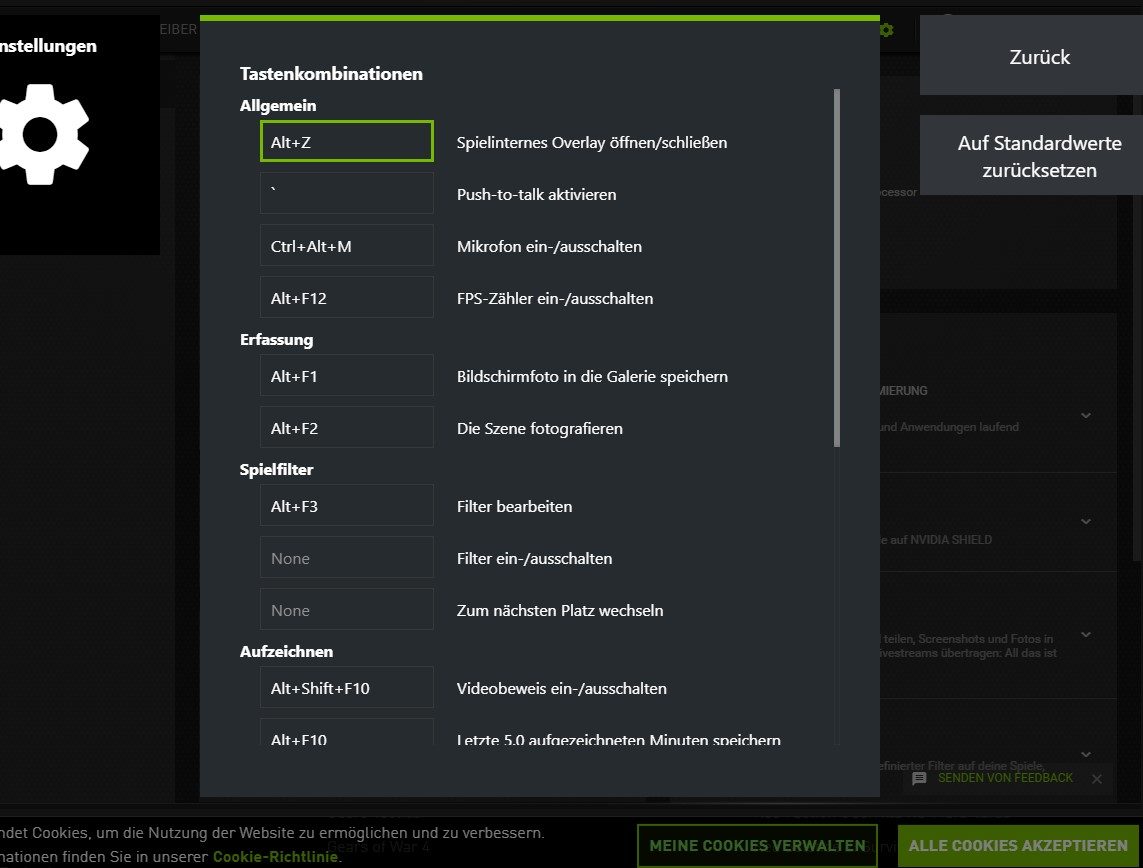This screenshot has width=1143, height=868.
Task: Set shortcut for Zum nächsten Platz wechseln
Action: click(x=347, y=609)
